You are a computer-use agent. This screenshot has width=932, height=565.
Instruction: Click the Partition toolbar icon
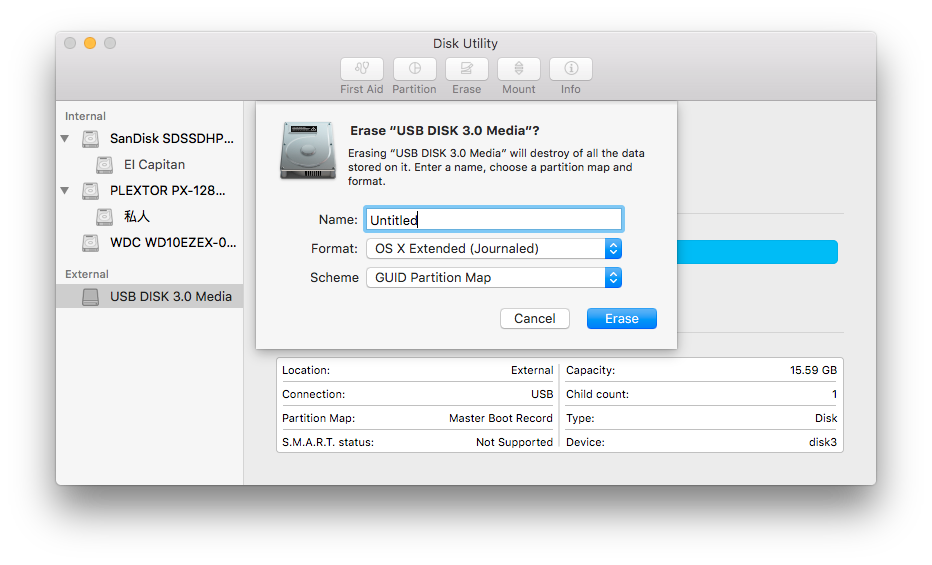pyautogui.click(x=414, y=69)
